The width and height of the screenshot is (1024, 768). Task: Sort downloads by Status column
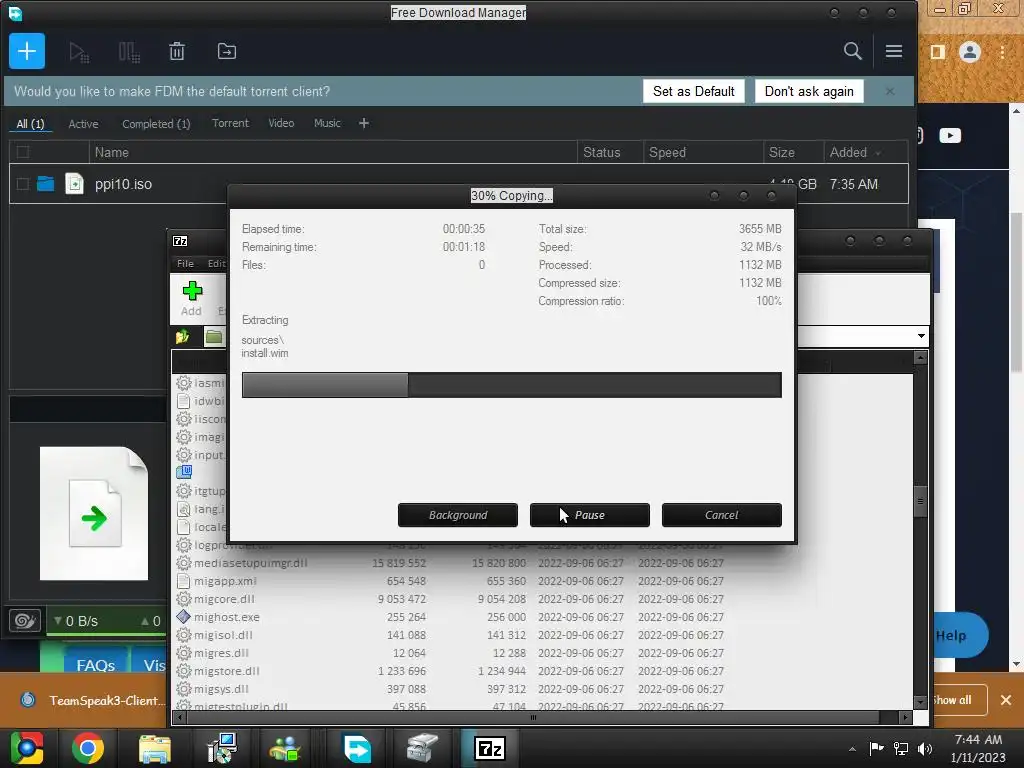point(601,152)
